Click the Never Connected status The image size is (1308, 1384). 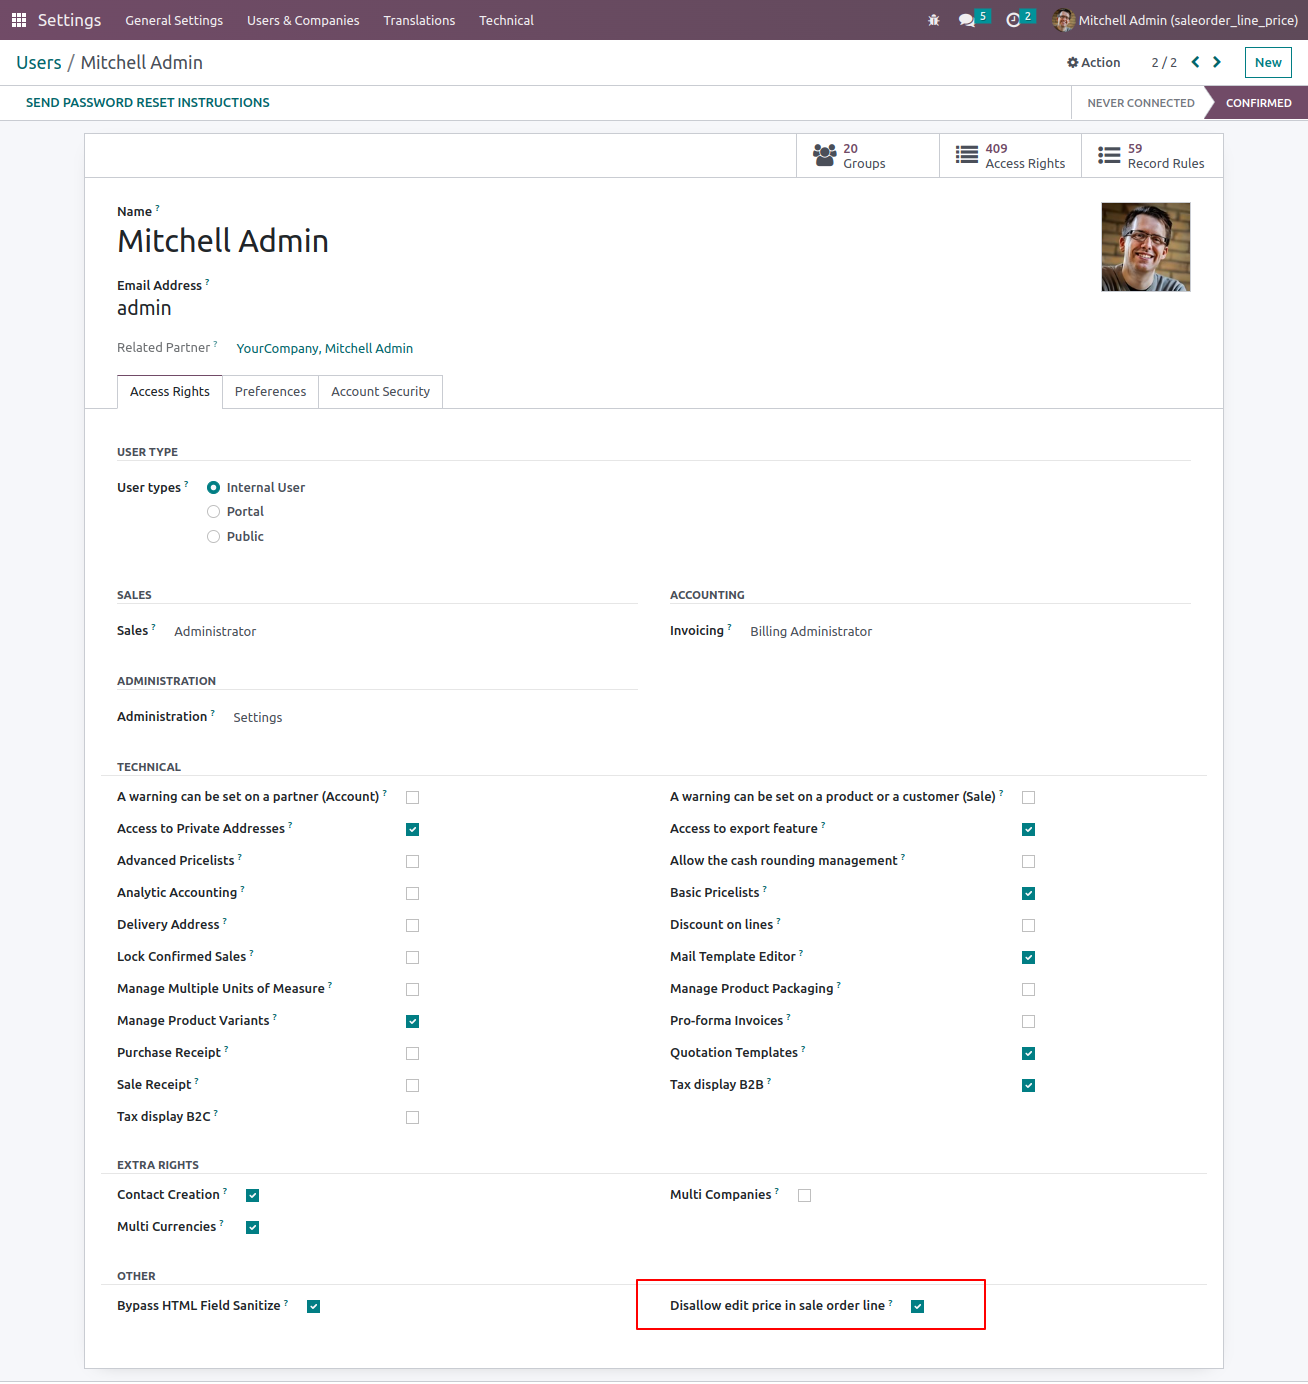pos(1141,103)
